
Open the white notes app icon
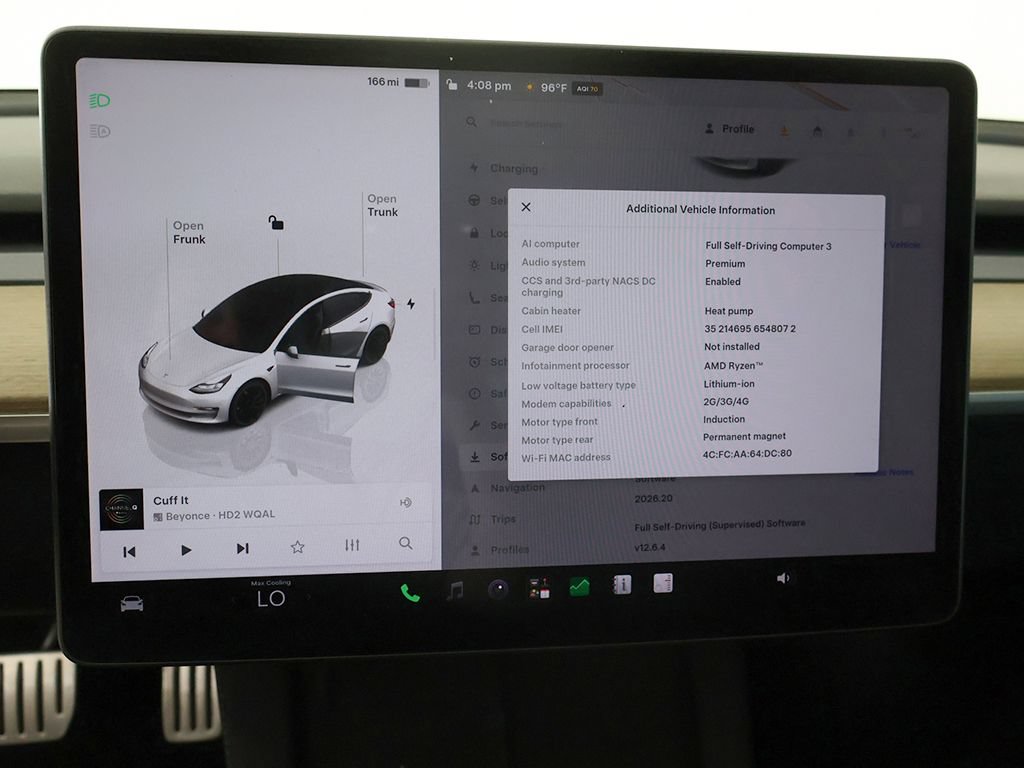(663, 583)
